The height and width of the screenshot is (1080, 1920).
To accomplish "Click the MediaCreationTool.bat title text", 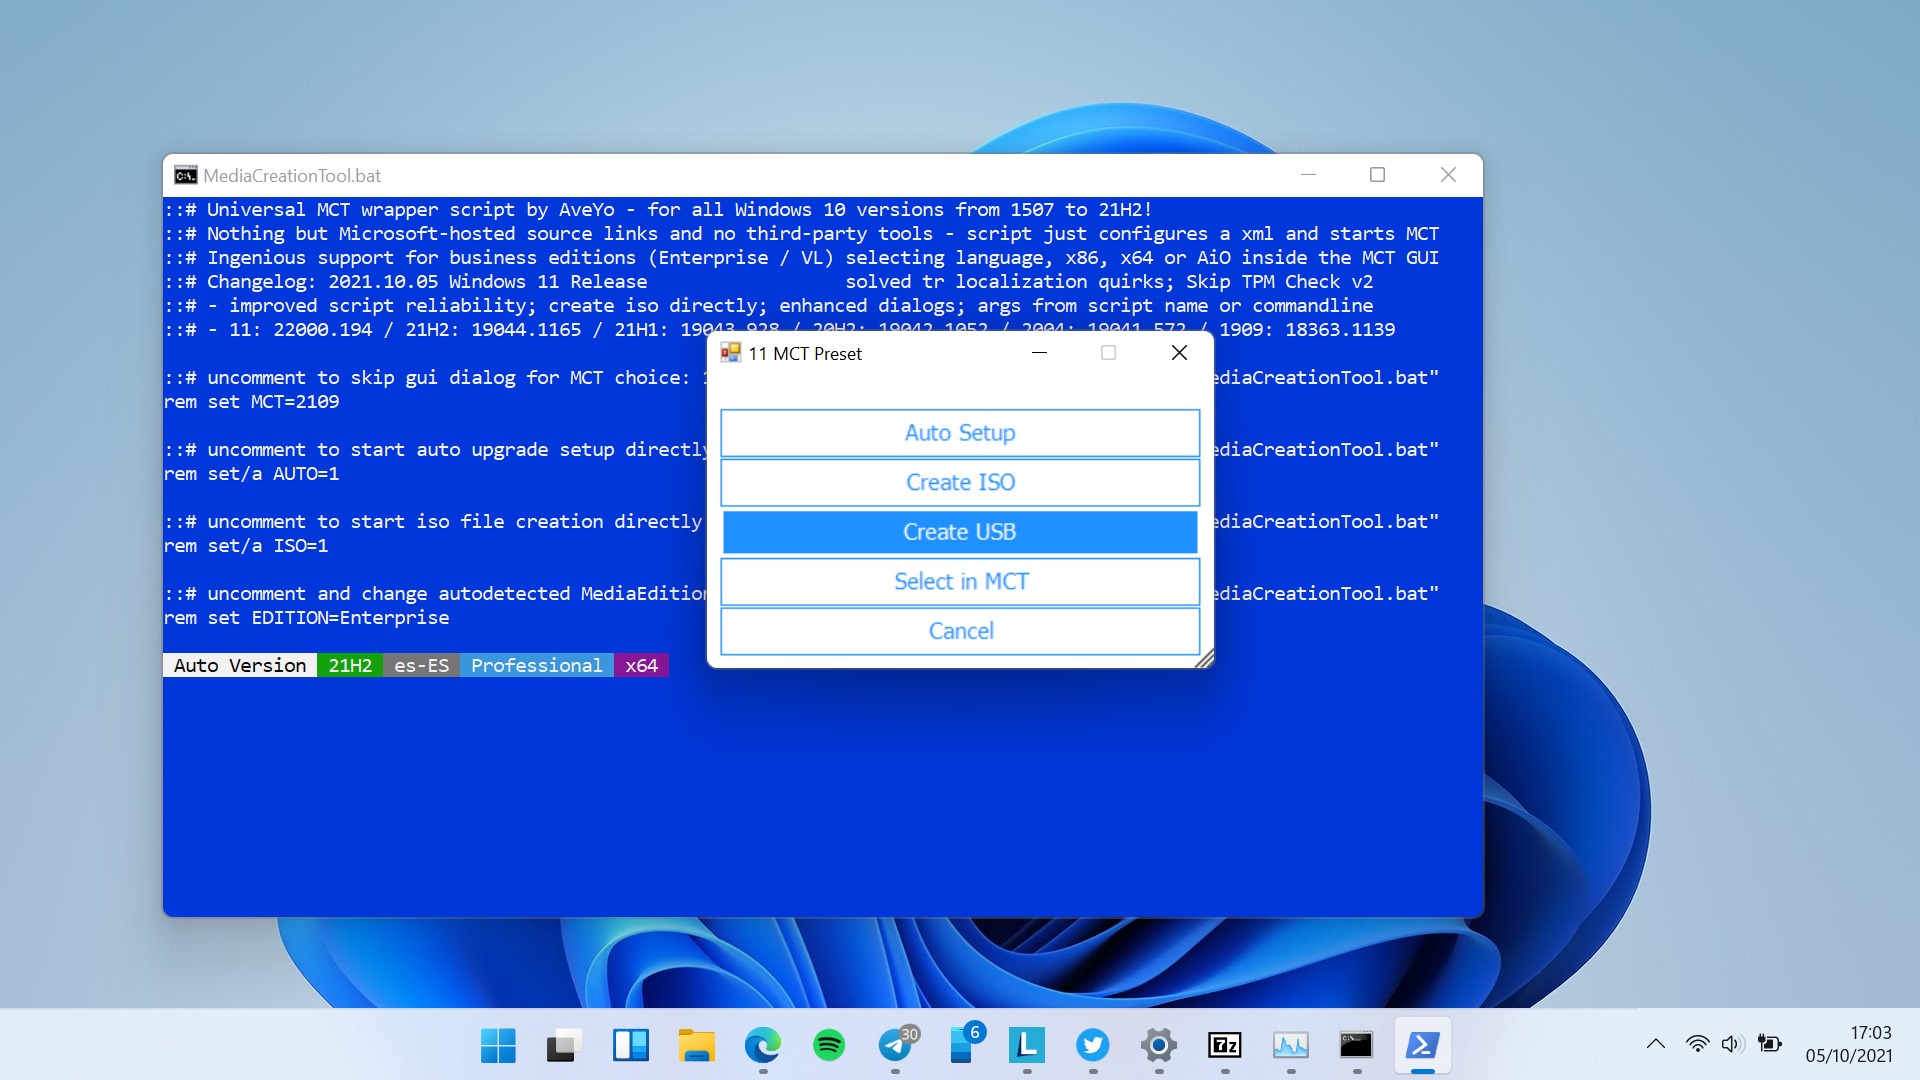I will [292, 176].
